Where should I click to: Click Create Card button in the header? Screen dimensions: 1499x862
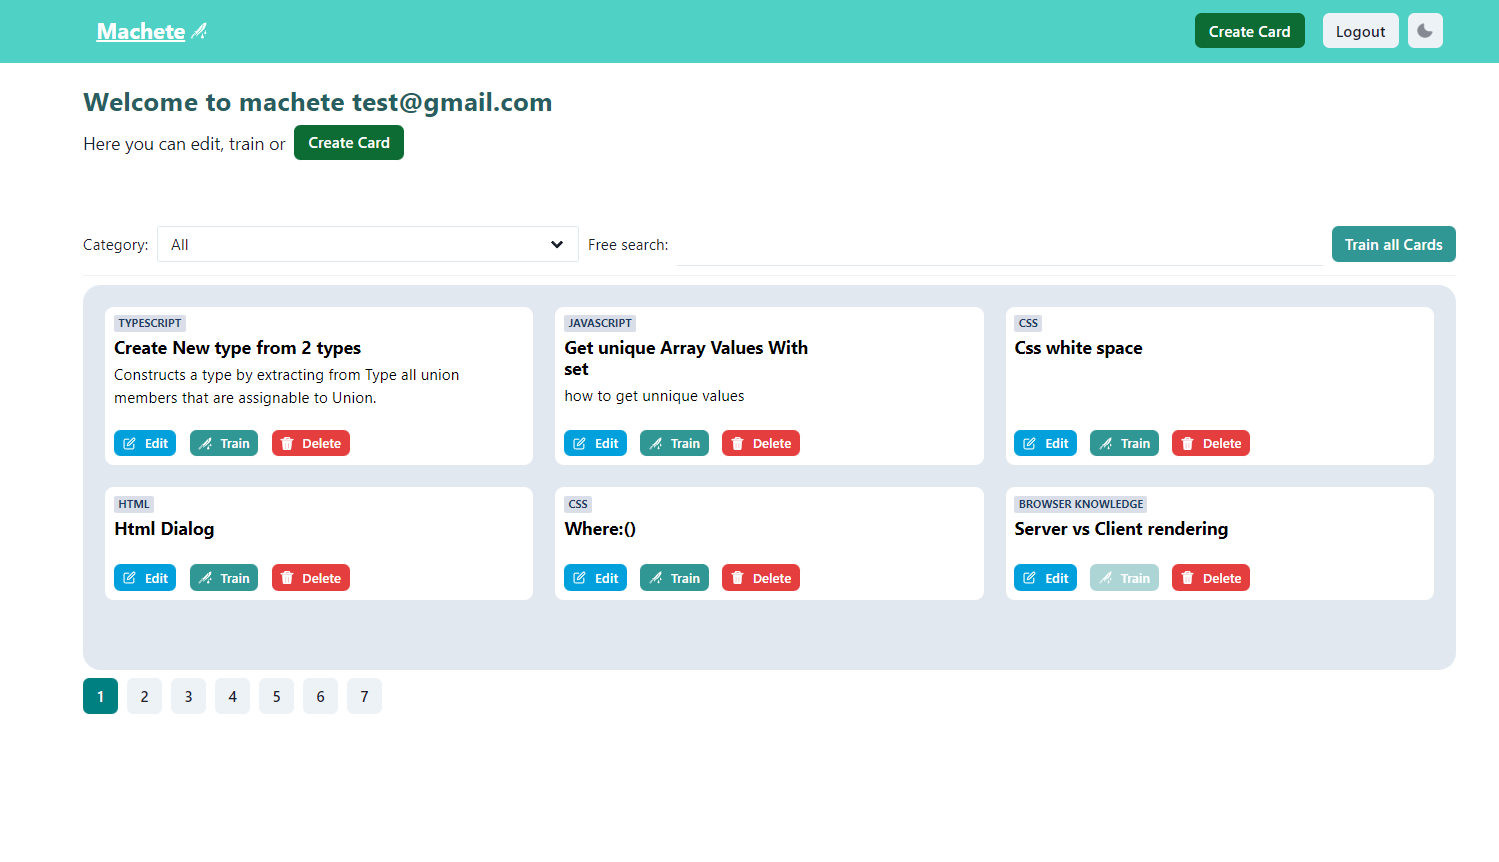[1249, 31]
